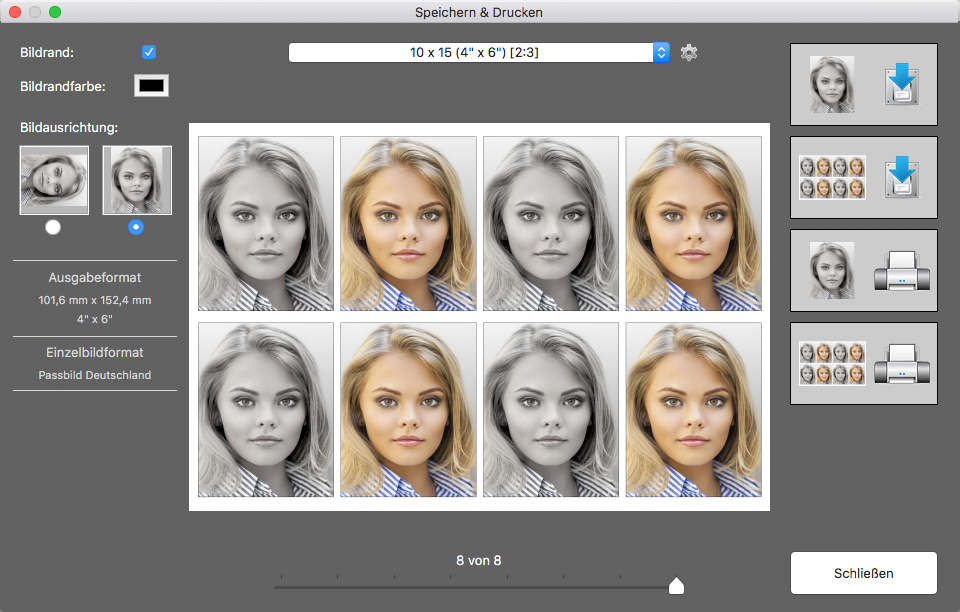The width and height of the screenshot is (960, 612).
Task: Open the 10 x 15 paper format dropdown
Action: tap(479, 53)
